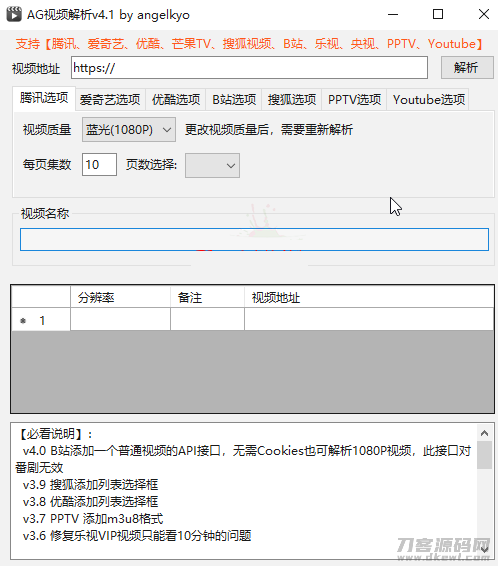Screen dimensions: 498x566
Task: Open the 搜狐选项 tab
Action: point(292,100)
